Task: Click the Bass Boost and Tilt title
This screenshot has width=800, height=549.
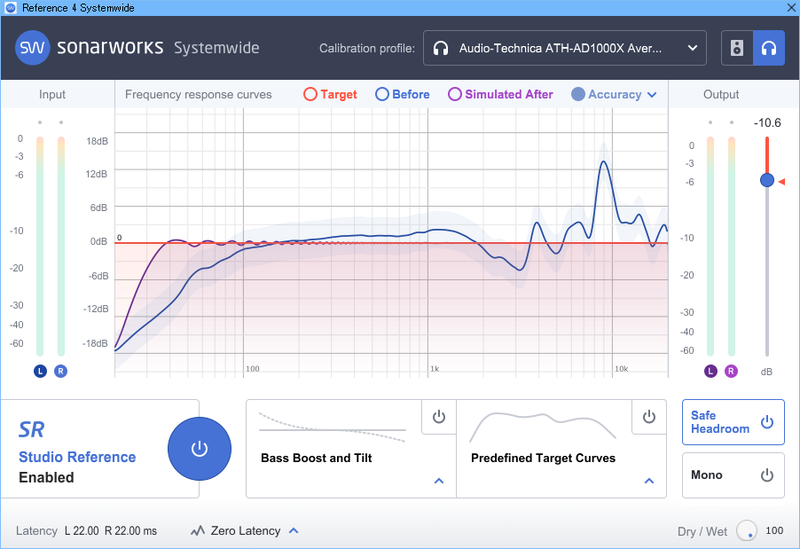Action: (x=316, y=458)
